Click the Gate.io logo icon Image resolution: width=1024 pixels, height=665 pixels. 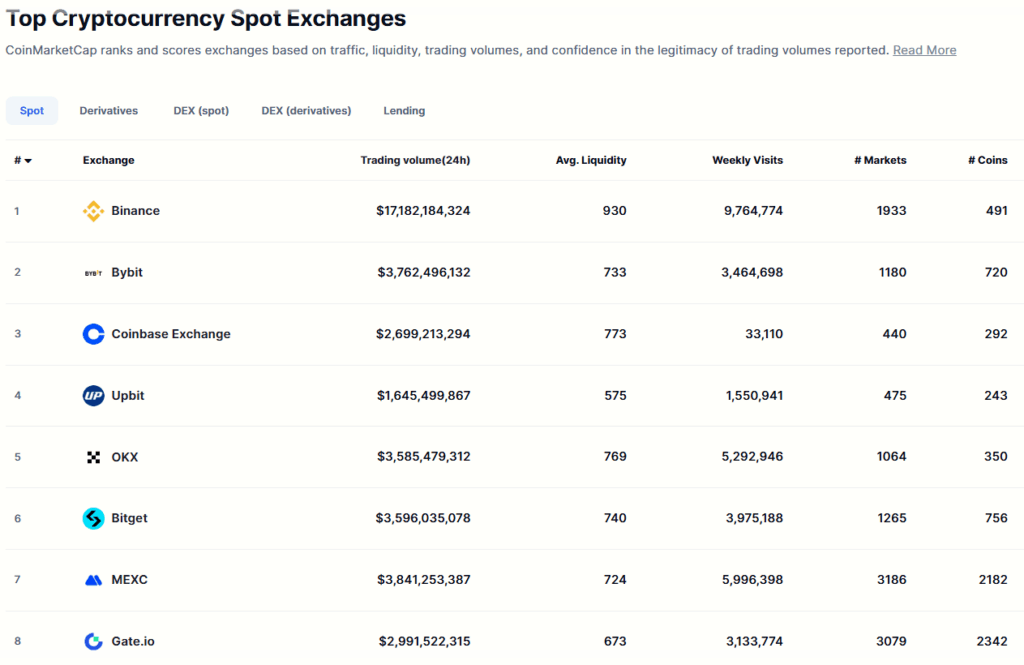[x=93, y=641]
